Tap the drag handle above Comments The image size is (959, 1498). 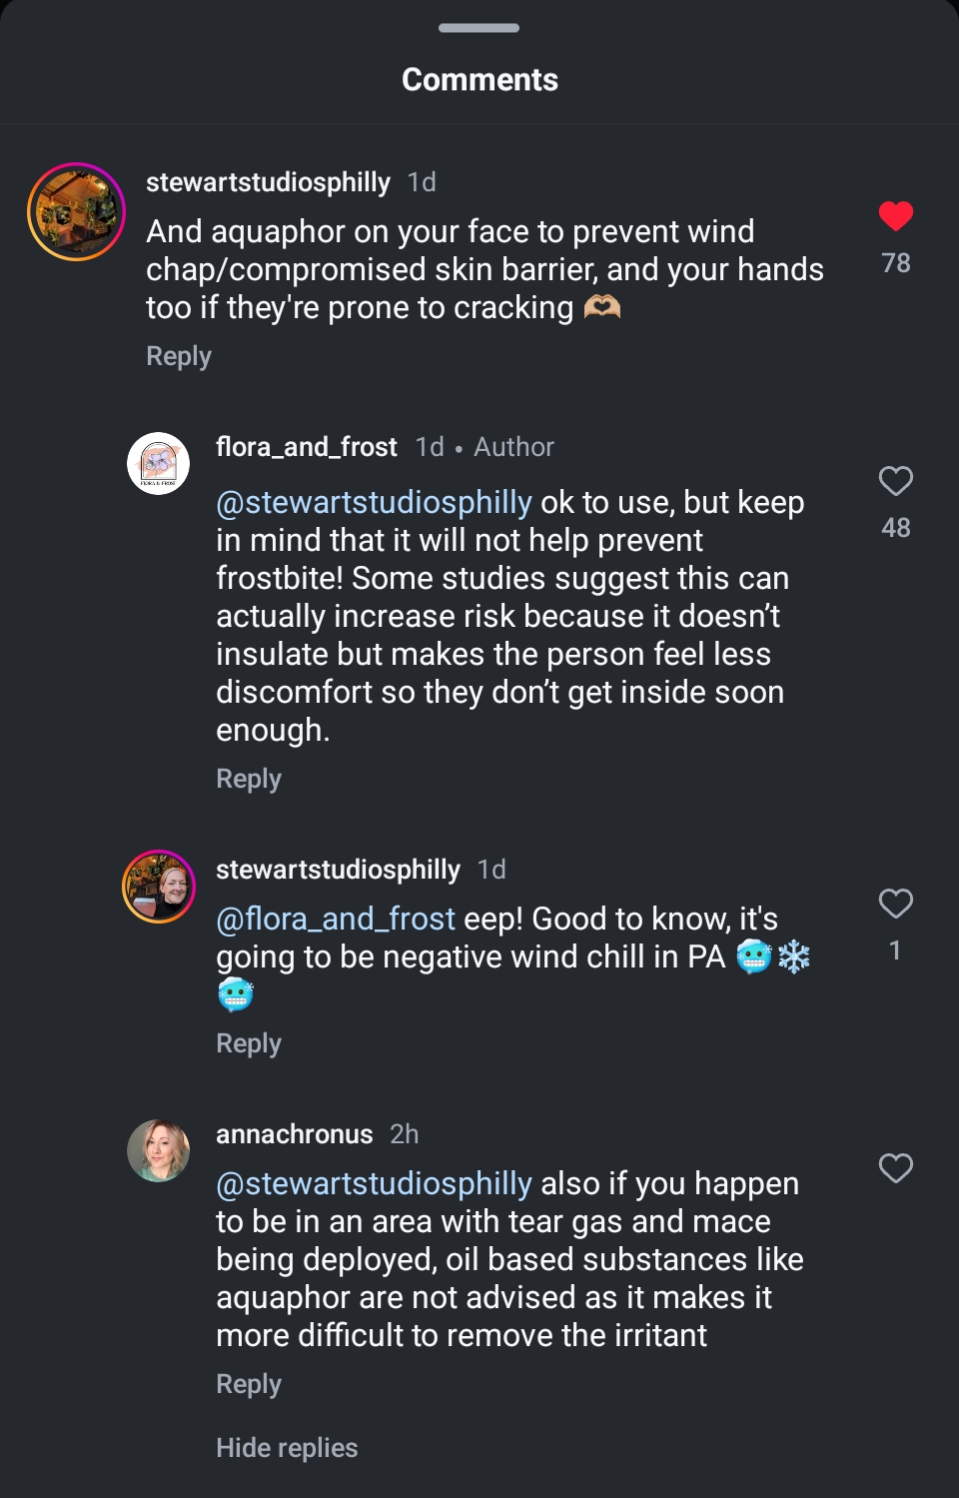point(479,28)
